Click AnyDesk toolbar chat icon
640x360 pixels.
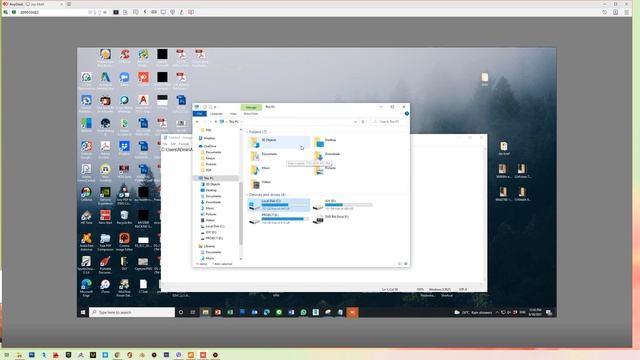point(136,12)
